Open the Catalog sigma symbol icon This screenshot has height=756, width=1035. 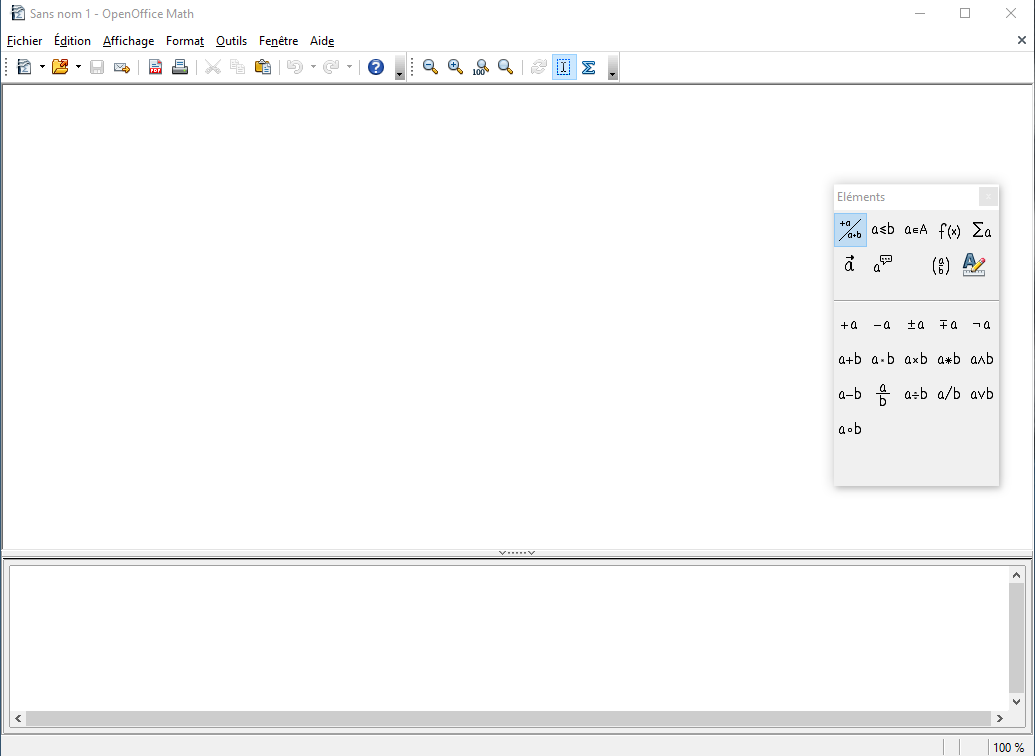tap(589, 67)
